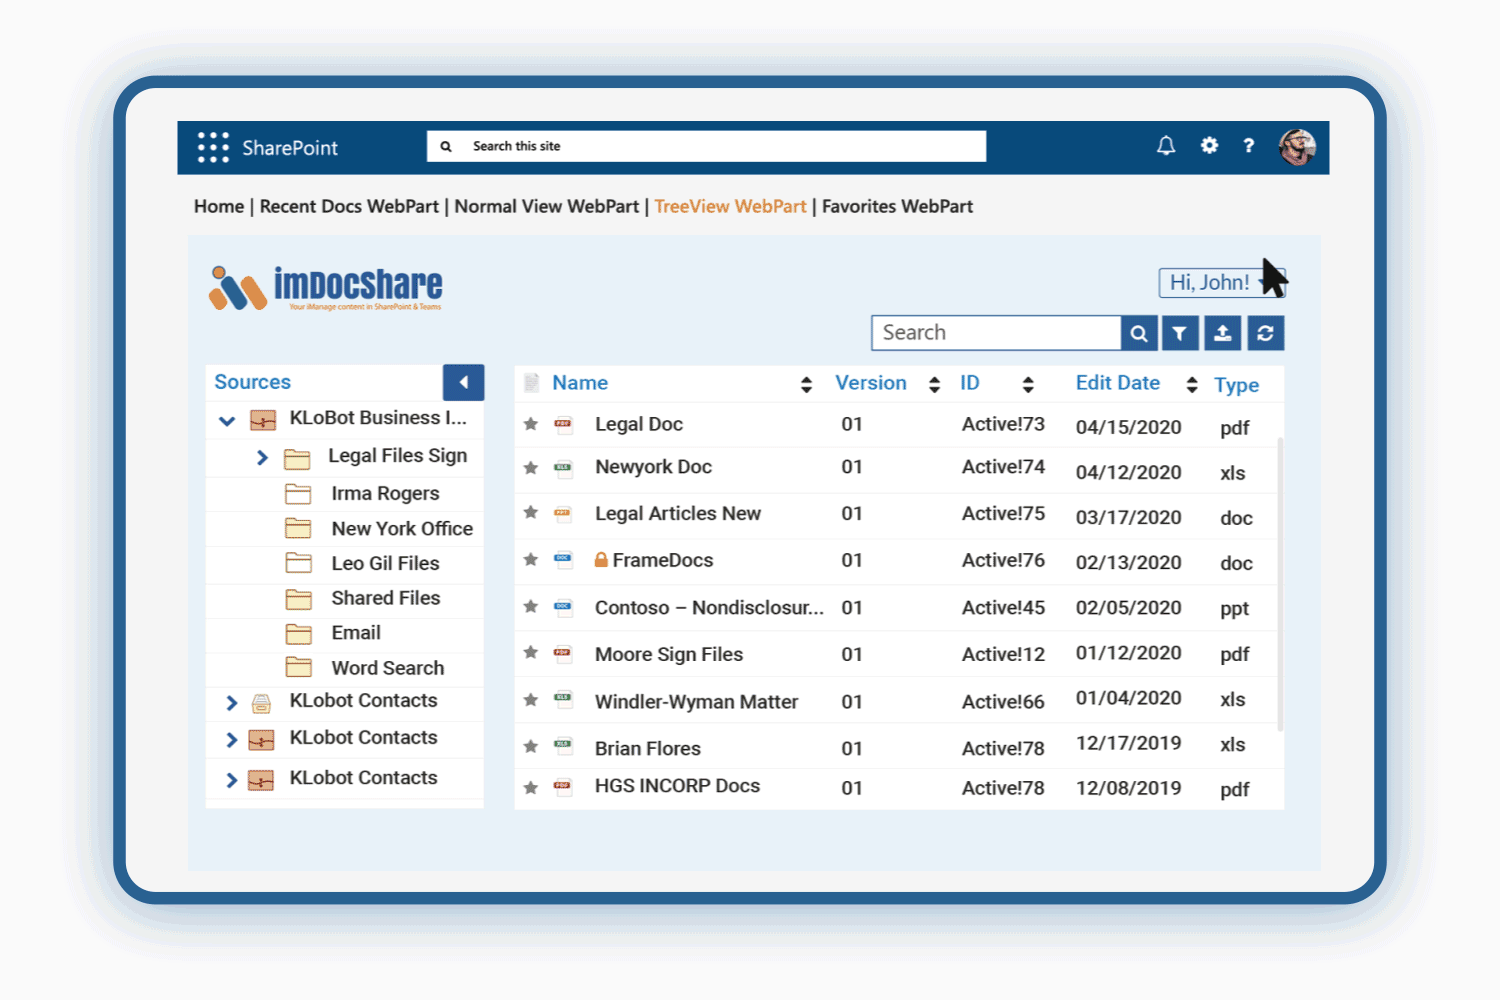Open the Word Search folder
This screenshot has width=1500, height=1000.
point(388,668)
